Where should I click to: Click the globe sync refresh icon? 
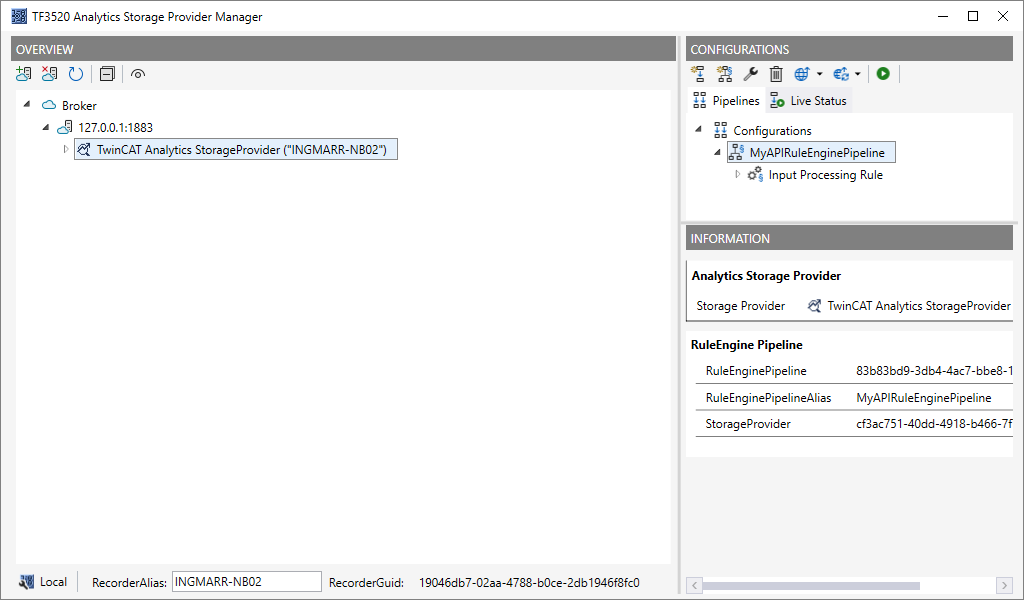click(841, 74)
